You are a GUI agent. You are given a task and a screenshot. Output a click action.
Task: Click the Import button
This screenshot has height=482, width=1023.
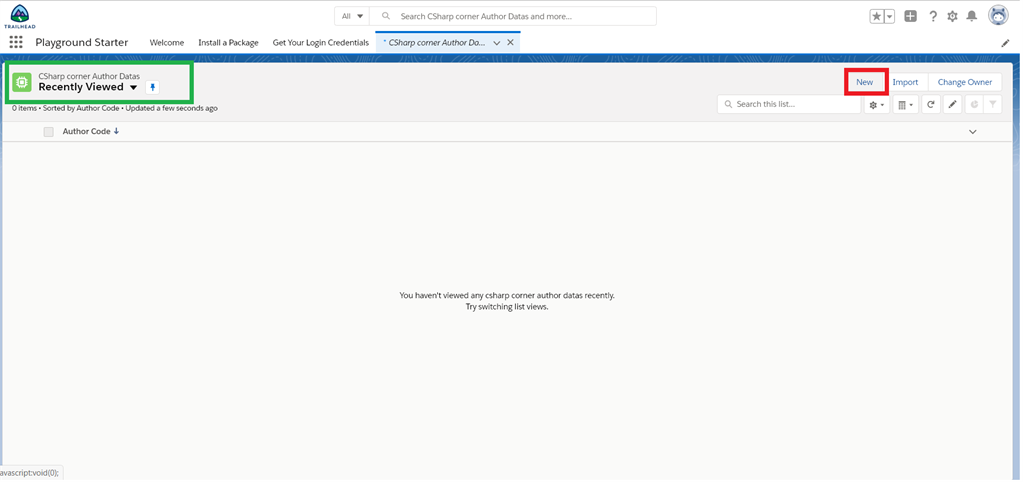point(906,82)
